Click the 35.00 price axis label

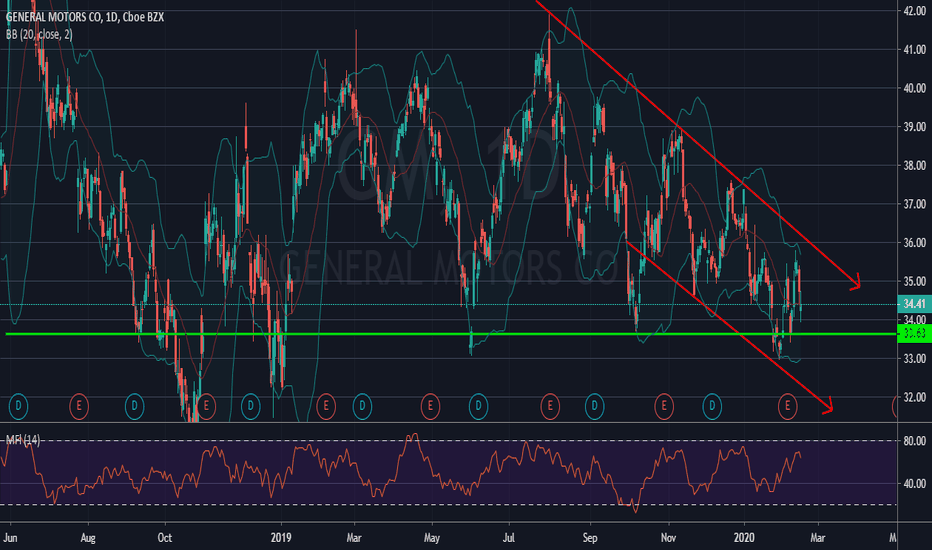[914, 281]
